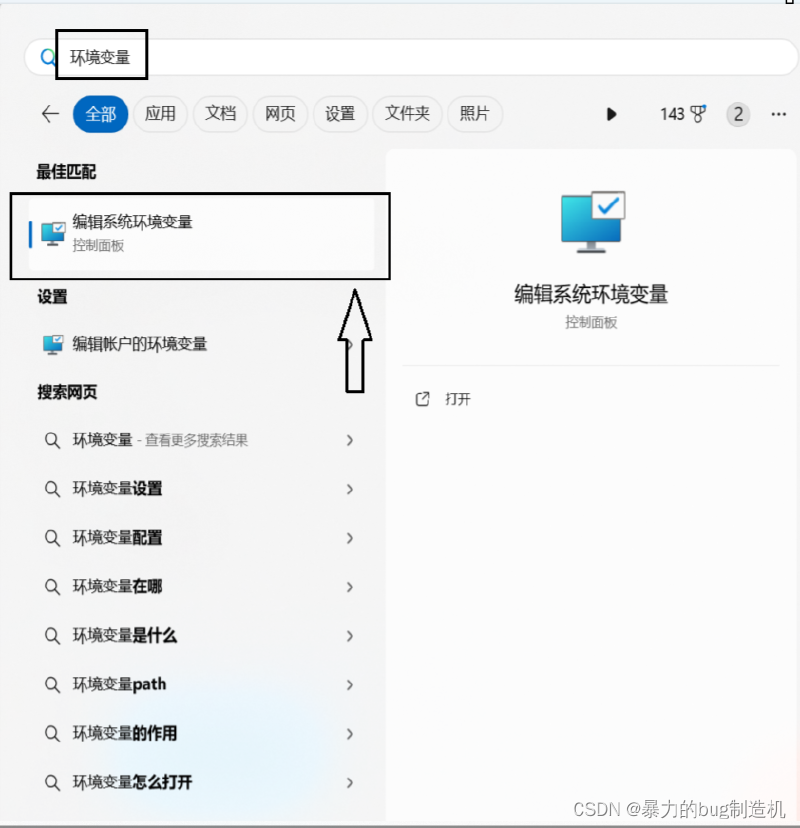Select 环境变量path web suggestion
800x828 pixels.
pos(201,685)
